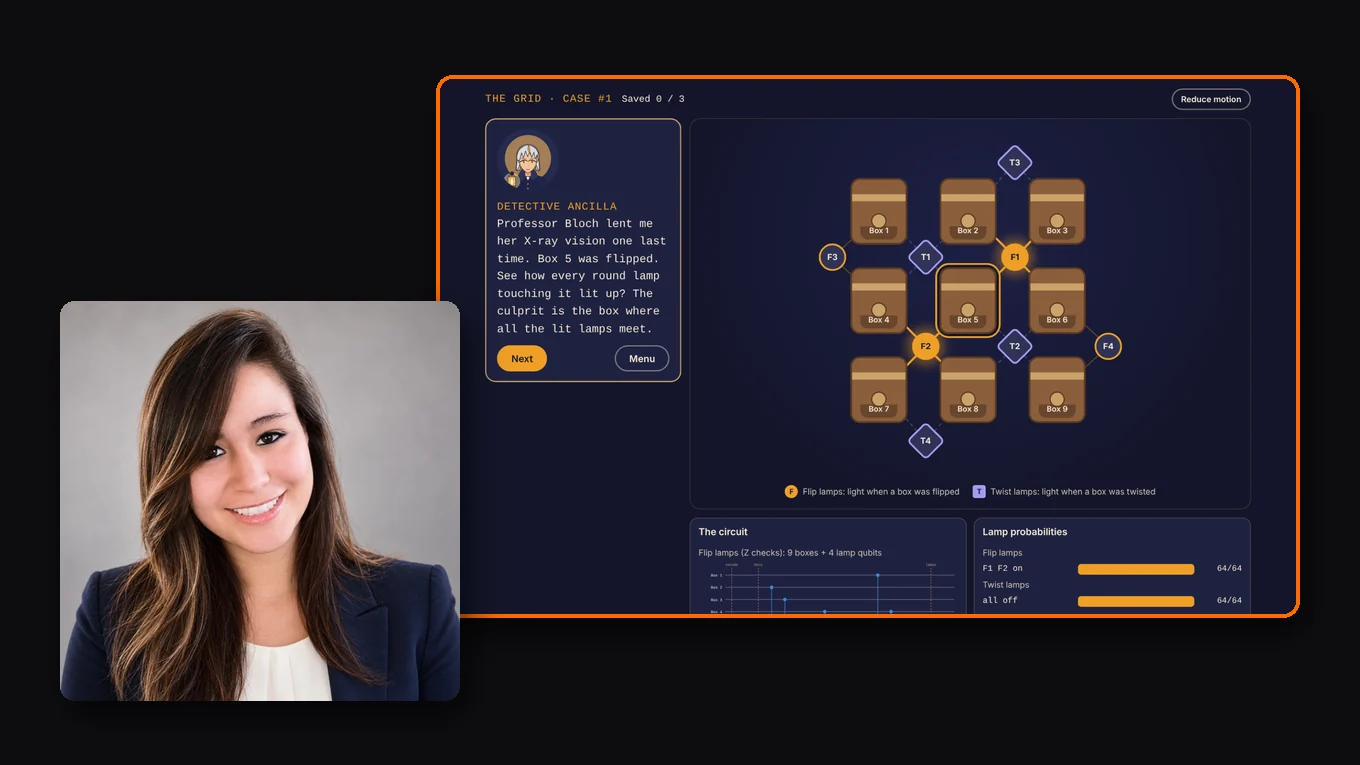Click 'Lamp probabilities' panel heading

click(x=1025, y=532)
